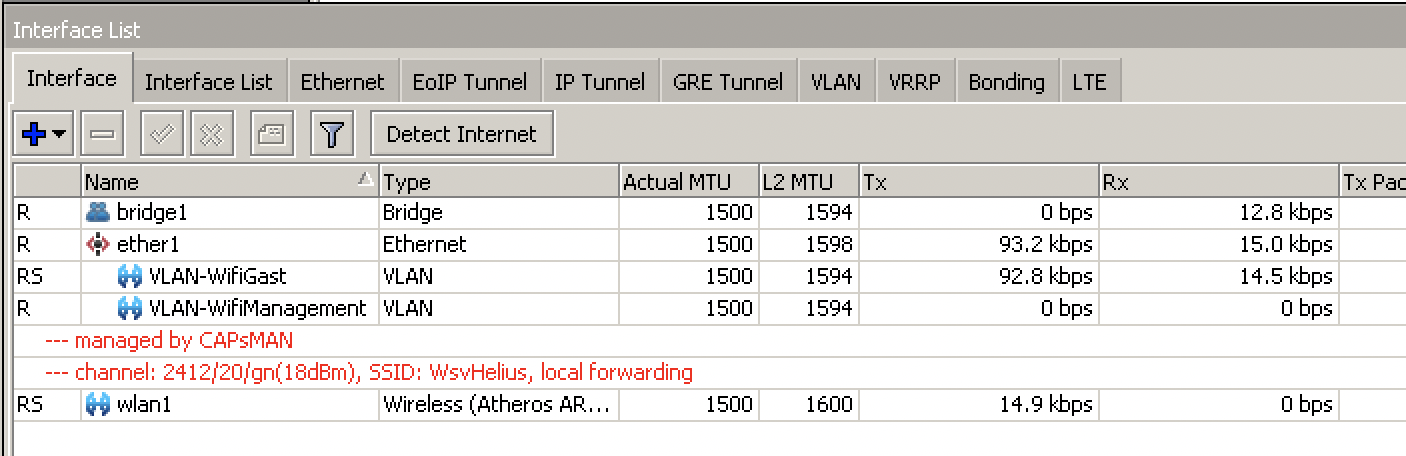Open the Bonding tab
This screenshot has width=1406, height=456.
[1006, 82]
